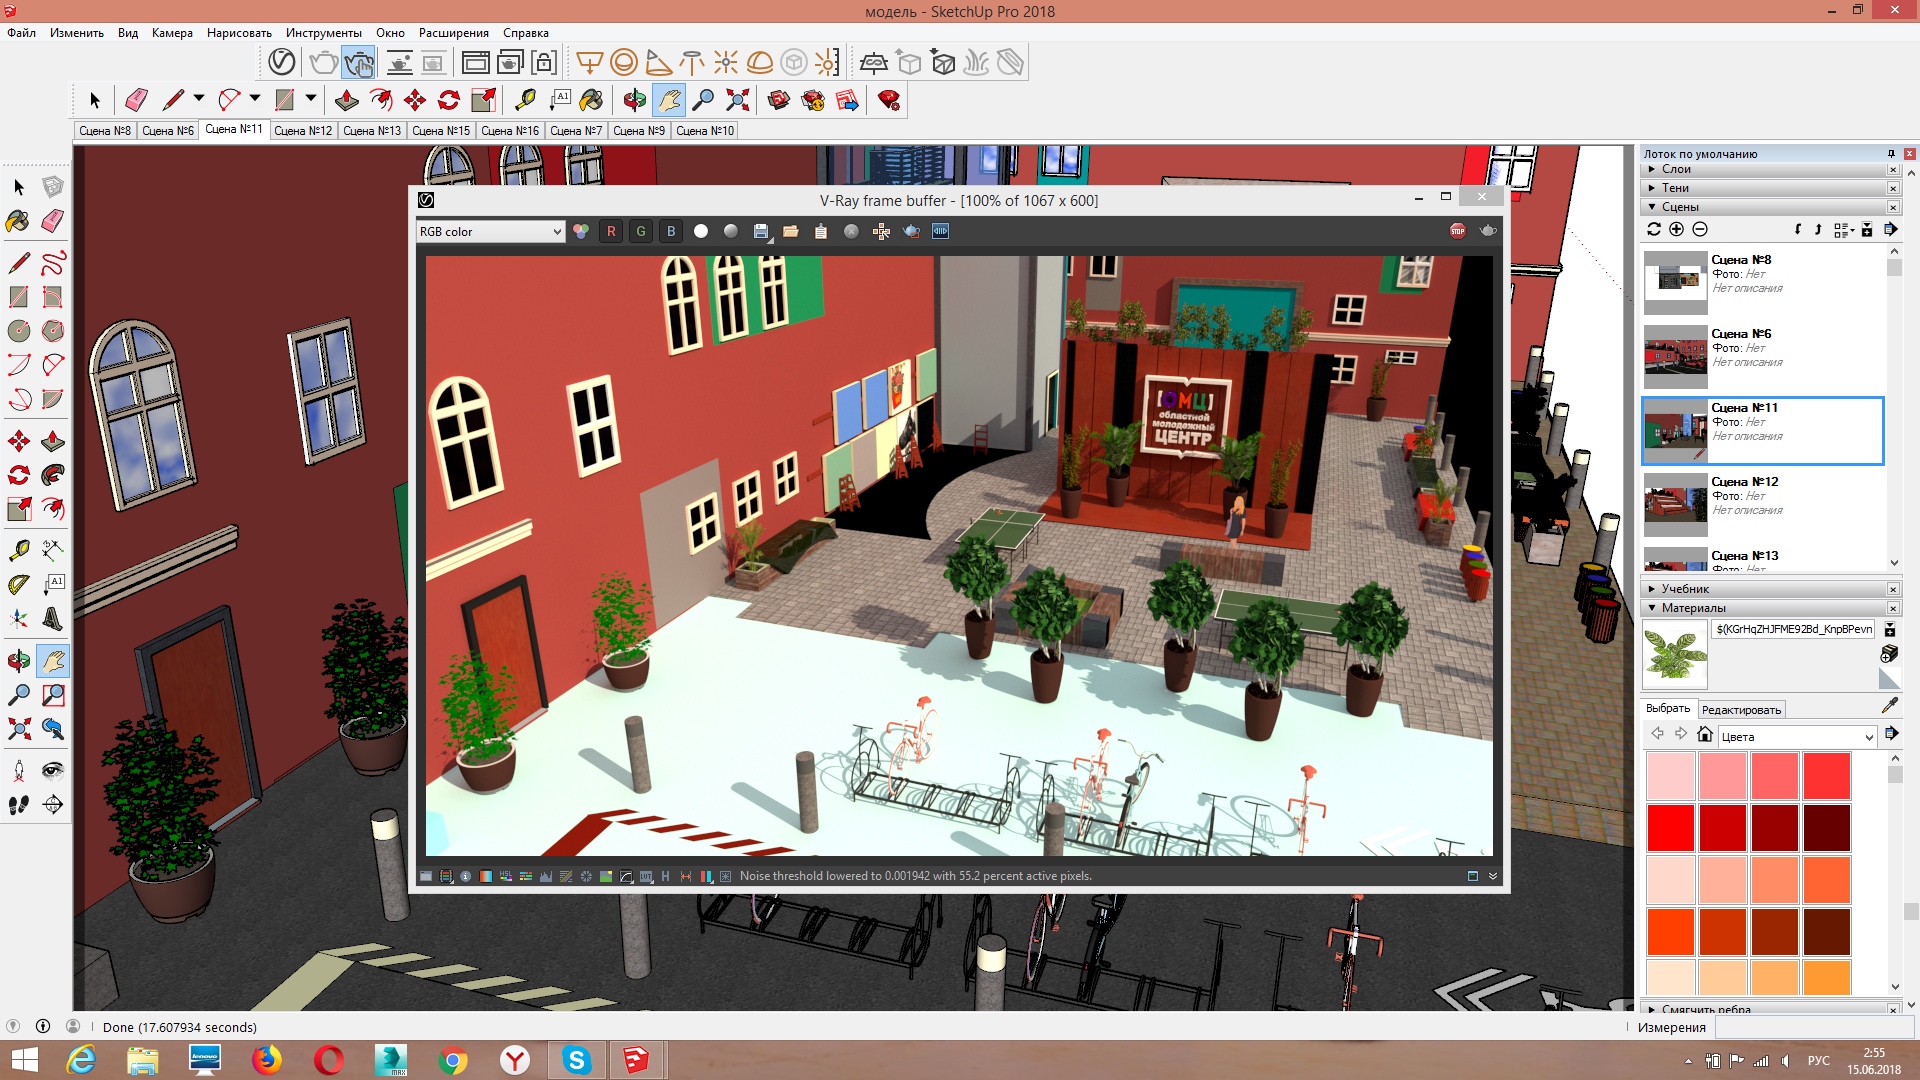Select Сцена №6 thumbnail in scenes list
This screenshot has height=1080, width=1920.
[x=1676, y=356]
